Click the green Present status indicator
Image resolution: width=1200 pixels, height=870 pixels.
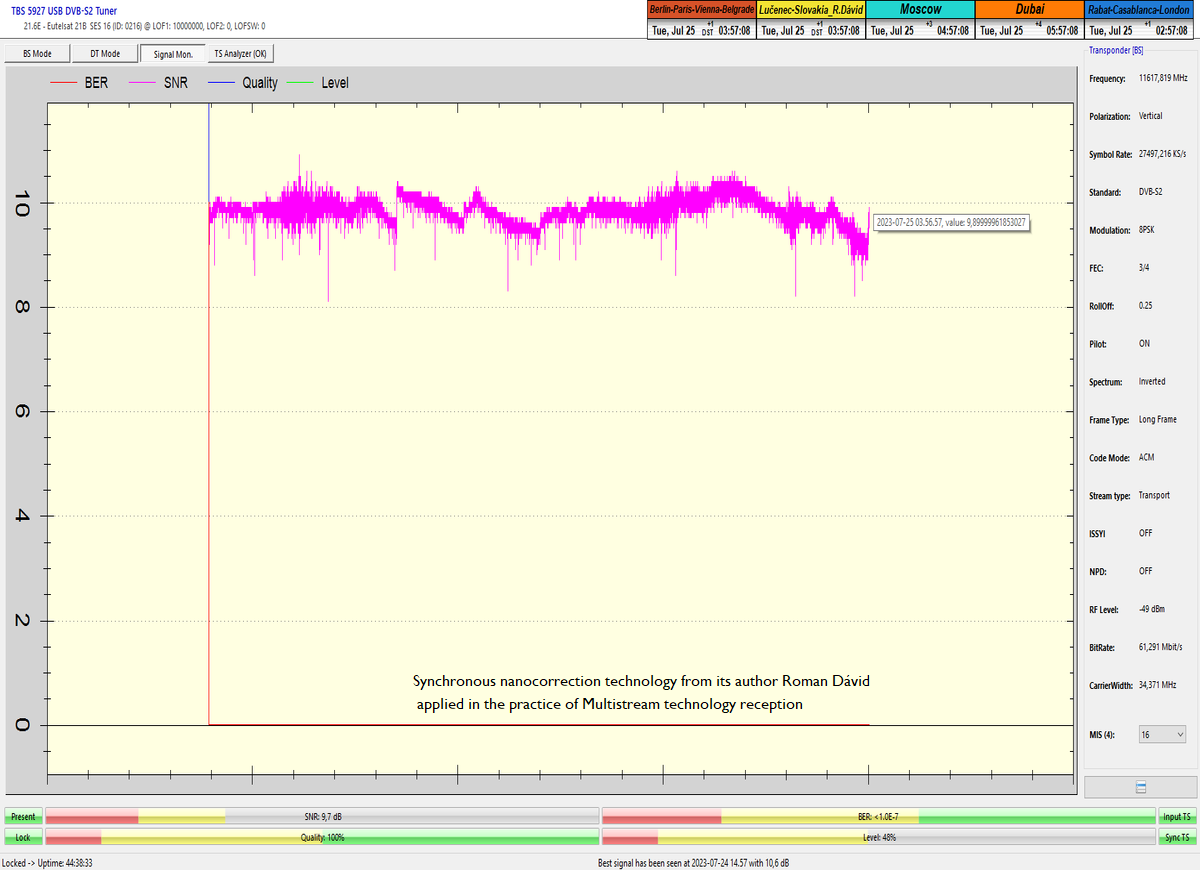[x=23, y=817]
